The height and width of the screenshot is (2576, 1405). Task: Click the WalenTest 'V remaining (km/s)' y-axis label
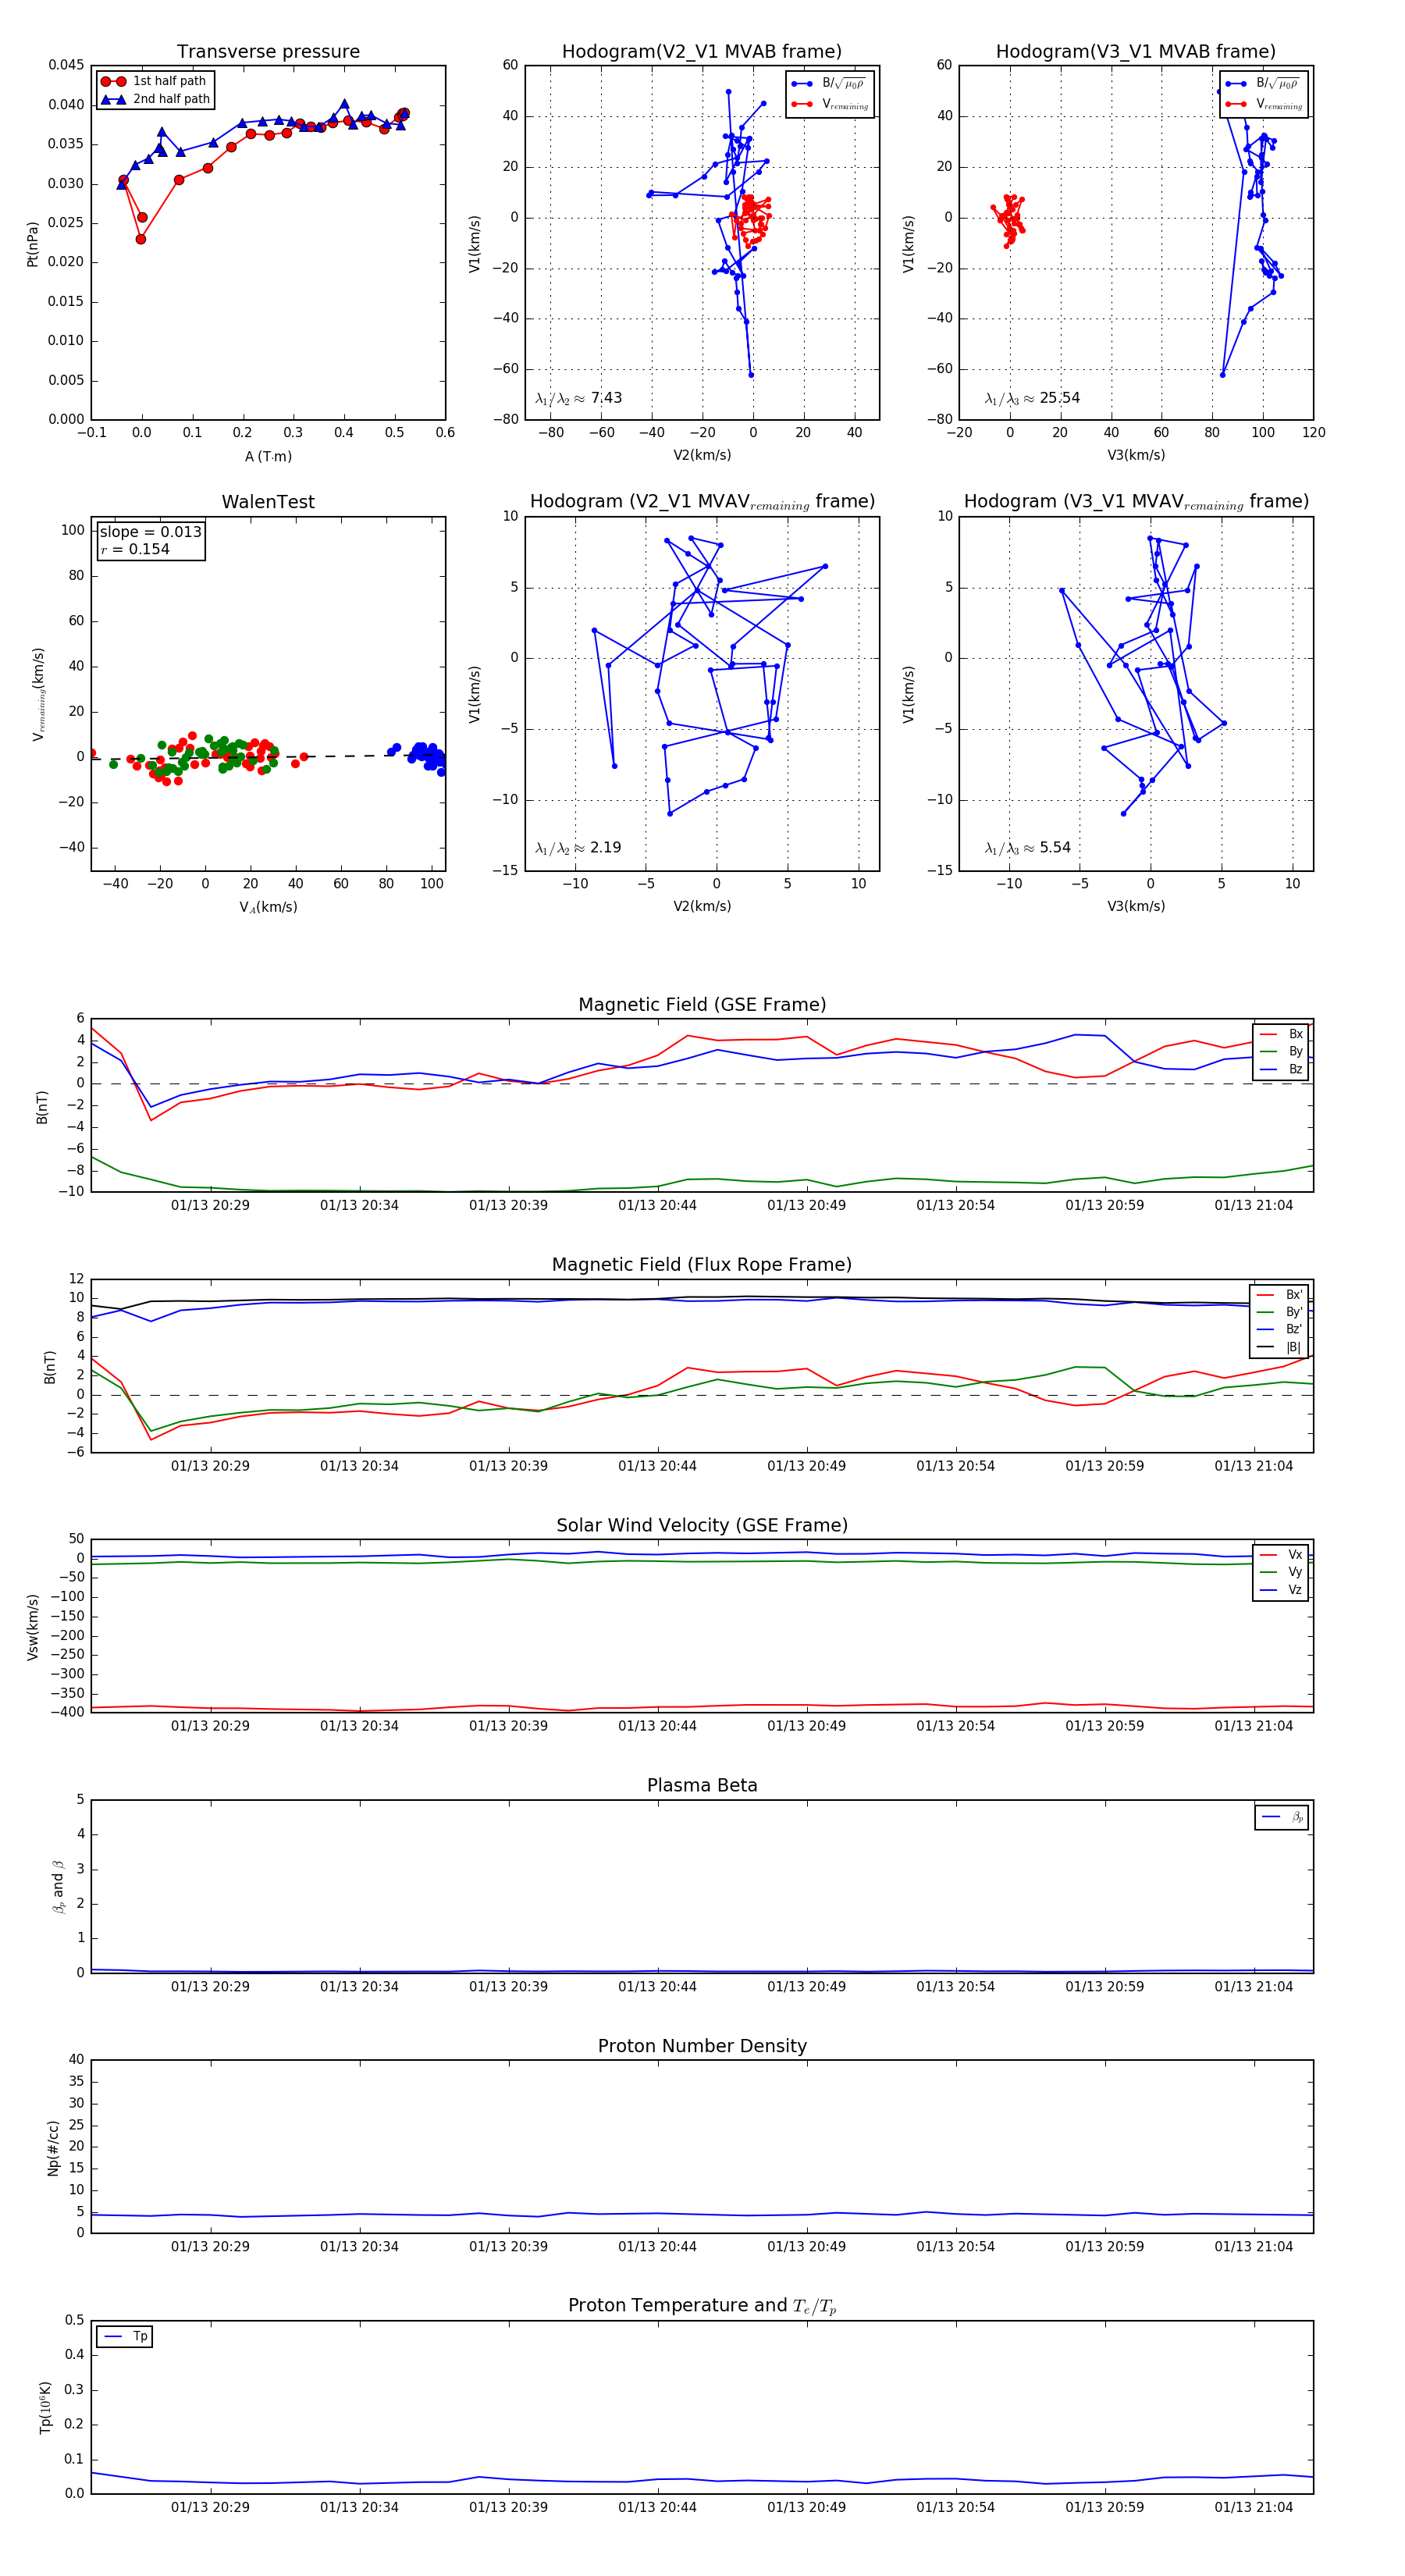click(x=39, y=694)
